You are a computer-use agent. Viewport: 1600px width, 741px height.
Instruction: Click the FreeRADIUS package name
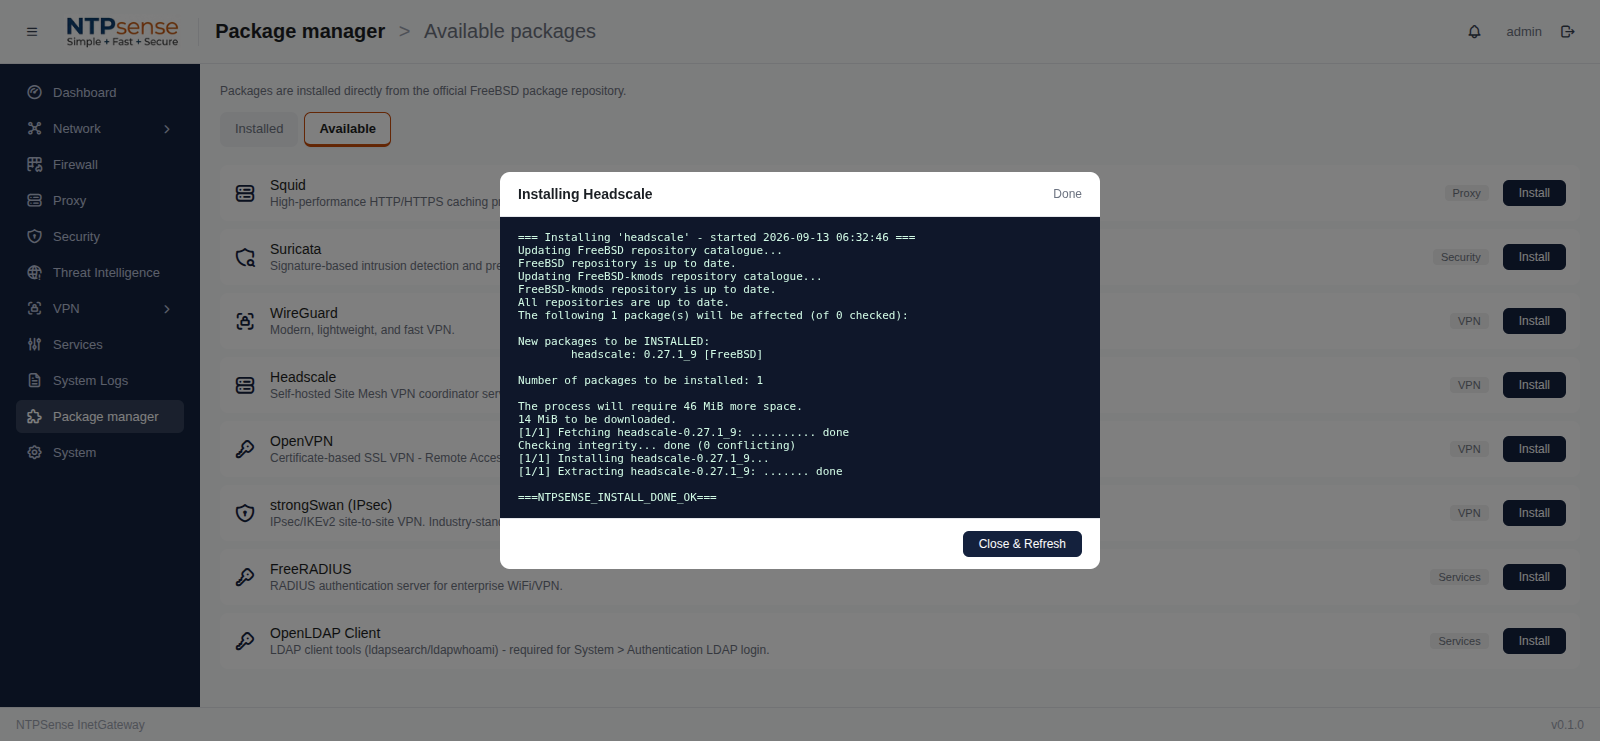(x=311, y=569)
